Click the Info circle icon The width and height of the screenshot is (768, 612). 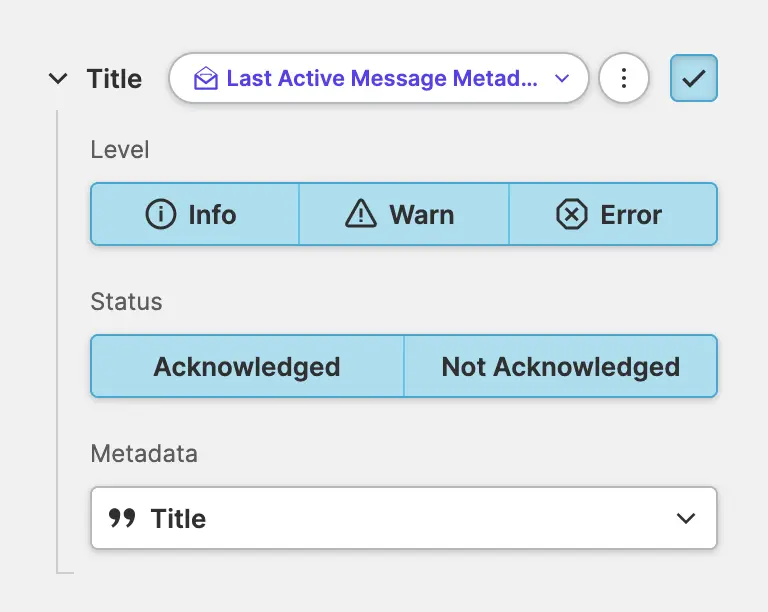pyautogui.click(x=161, y=214)
